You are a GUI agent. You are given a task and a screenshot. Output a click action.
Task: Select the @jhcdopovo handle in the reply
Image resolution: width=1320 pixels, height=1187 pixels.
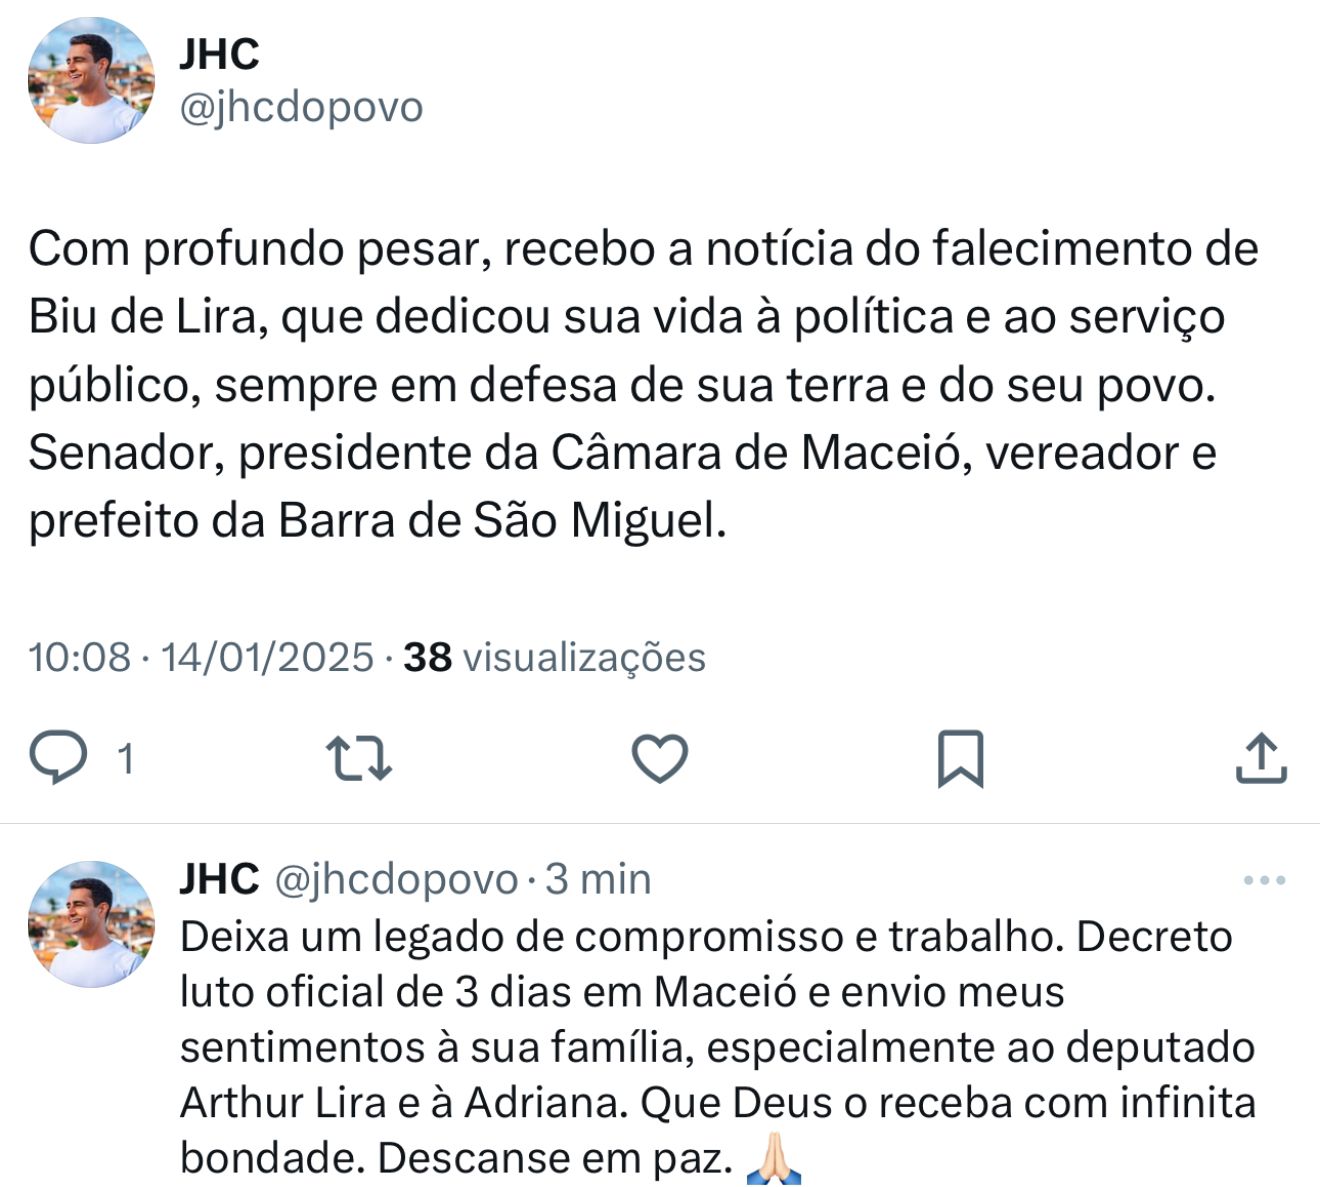point(395,879)
